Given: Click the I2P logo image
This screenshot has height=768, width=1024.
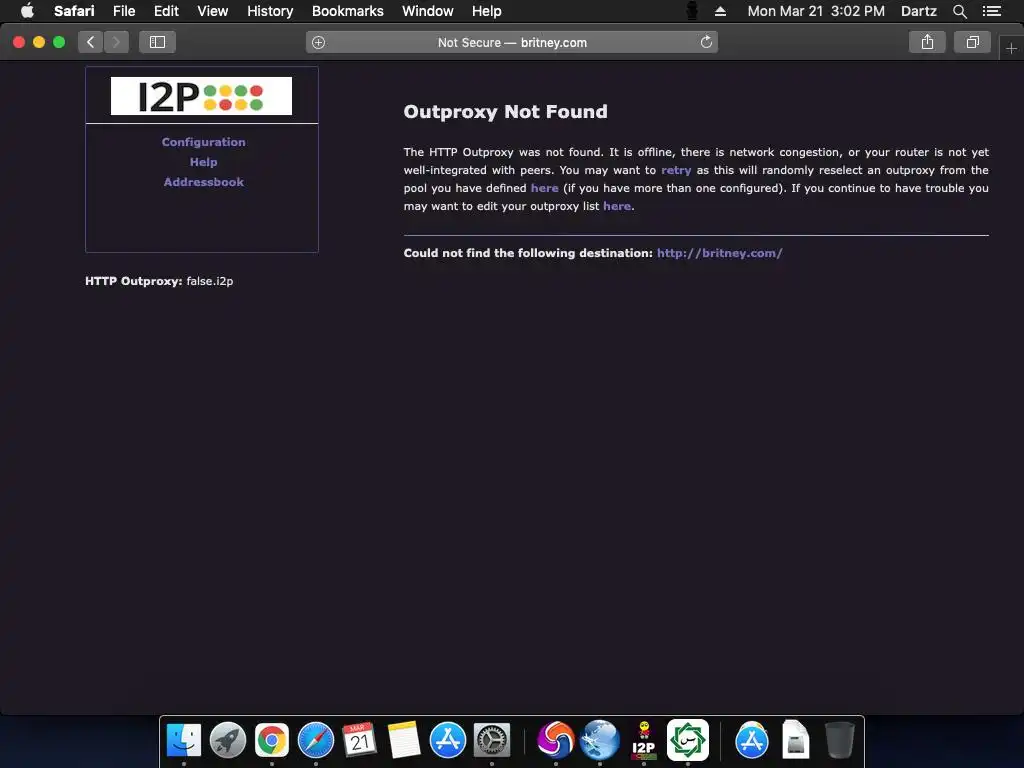Looking at the screenshot, I should (x=201, y=96).
